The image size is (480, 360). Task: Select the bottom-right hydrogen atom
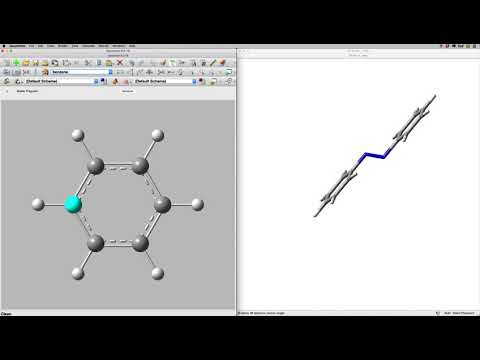[158, 274]
